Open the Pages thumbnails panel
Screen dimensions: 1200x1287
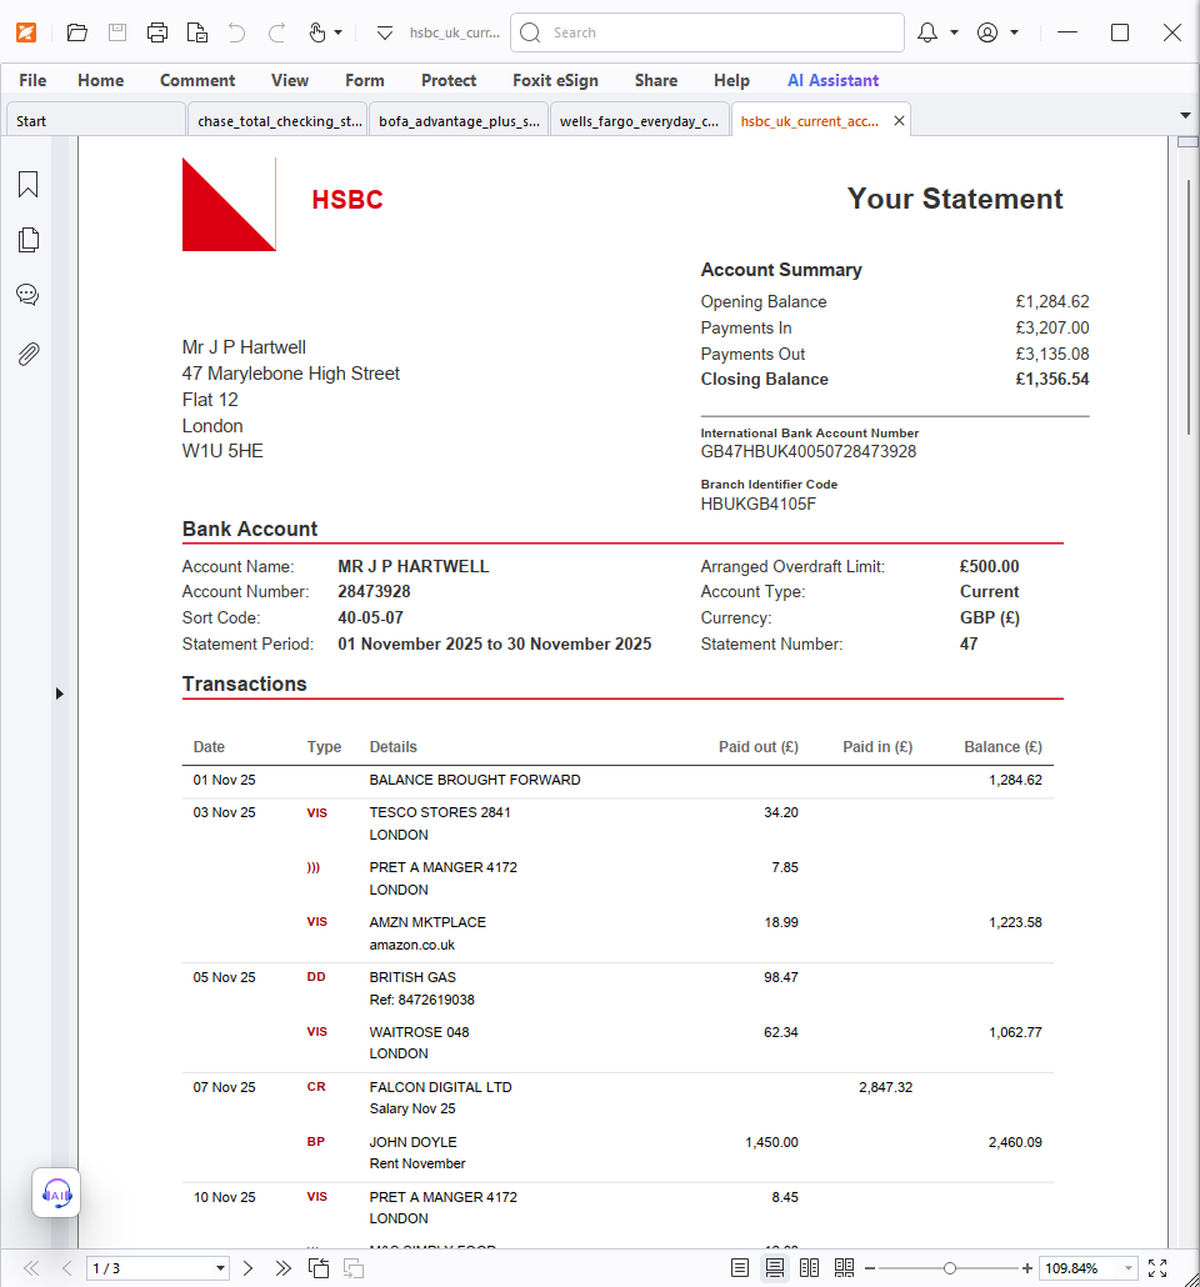(28, 240)
